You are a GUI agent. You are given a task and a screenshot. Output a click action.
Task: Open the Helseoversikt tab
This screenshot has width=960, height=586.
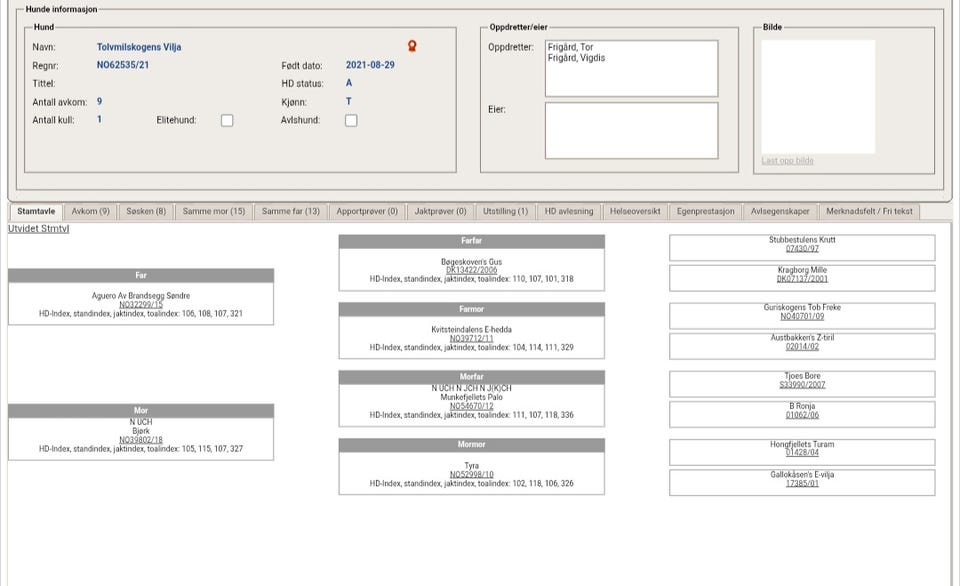point(635,211)
